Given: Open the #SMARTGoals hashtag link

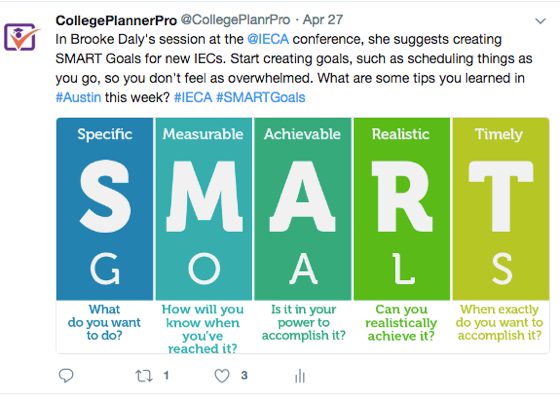Looking at the screenshot, I should click(261, 97).
